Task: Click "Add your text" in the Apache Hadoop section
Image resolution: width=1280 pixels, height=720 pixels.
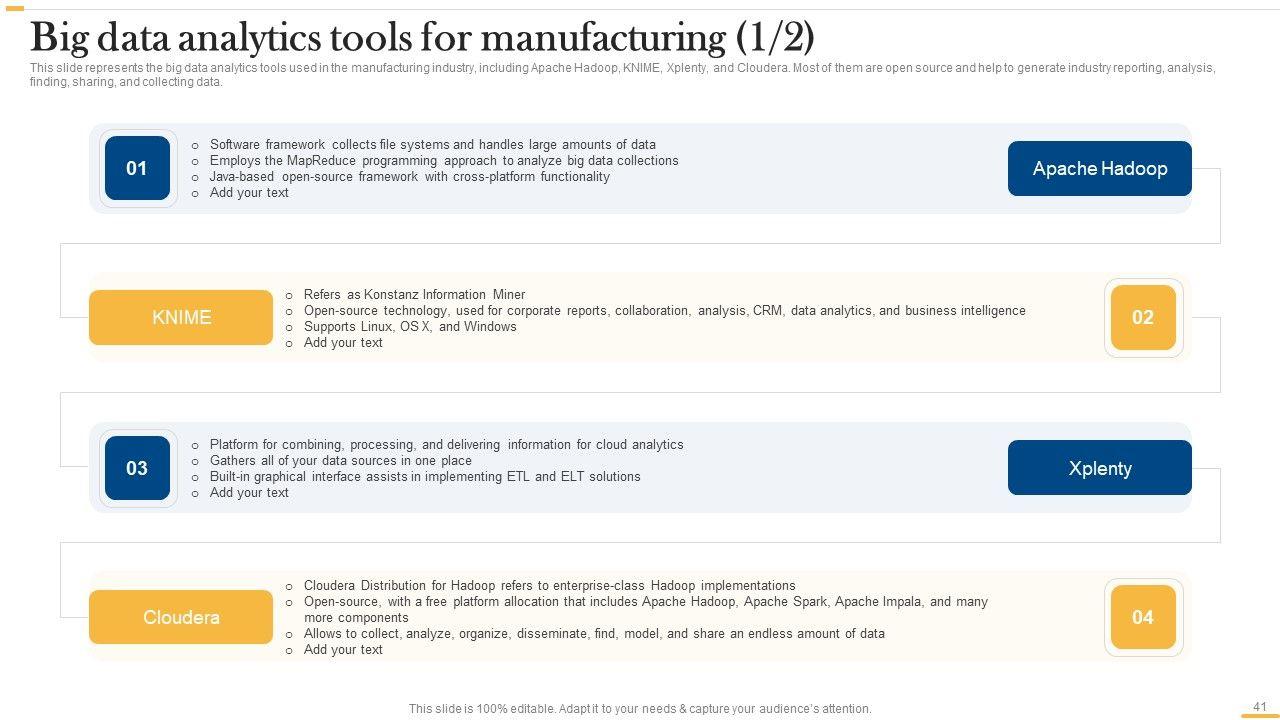Action: pyautogui.click(x=249, y=193)
